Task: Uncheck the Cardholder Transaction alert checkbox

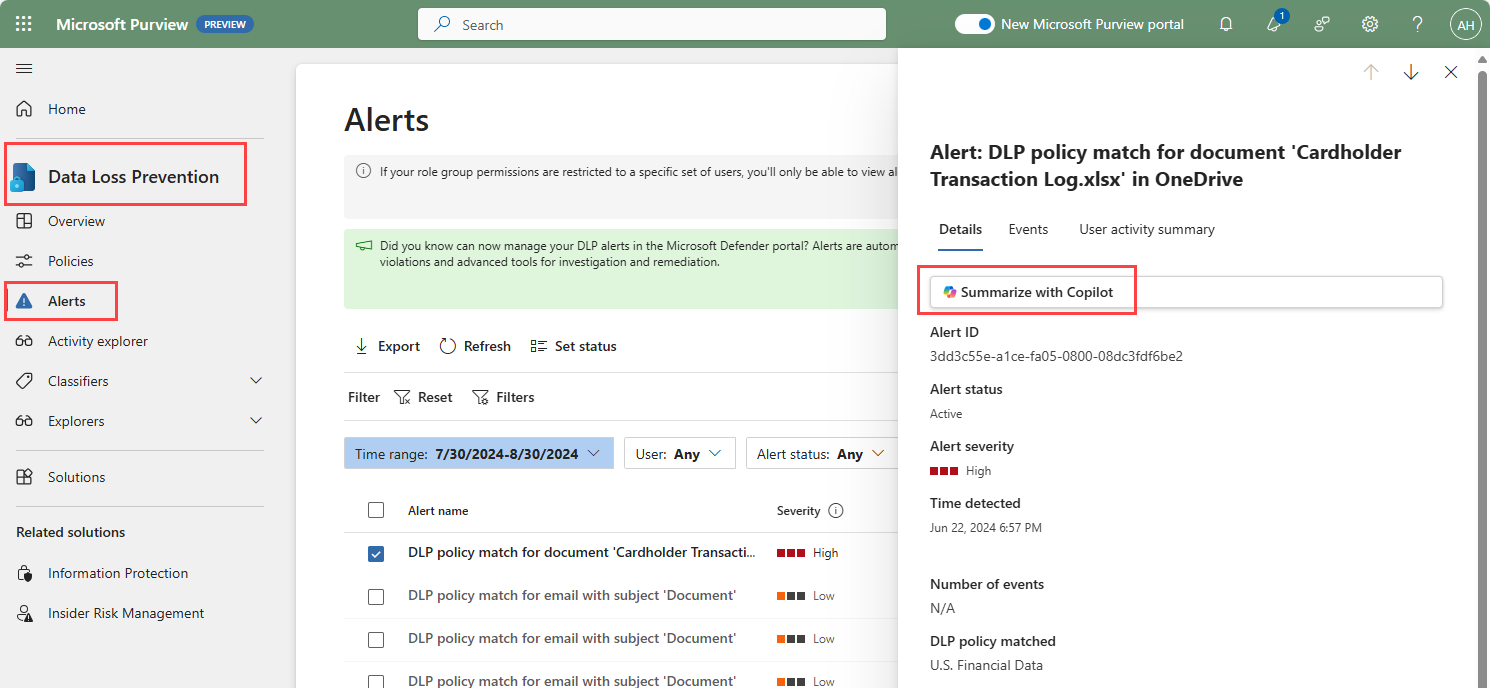Action: (376, 553)
